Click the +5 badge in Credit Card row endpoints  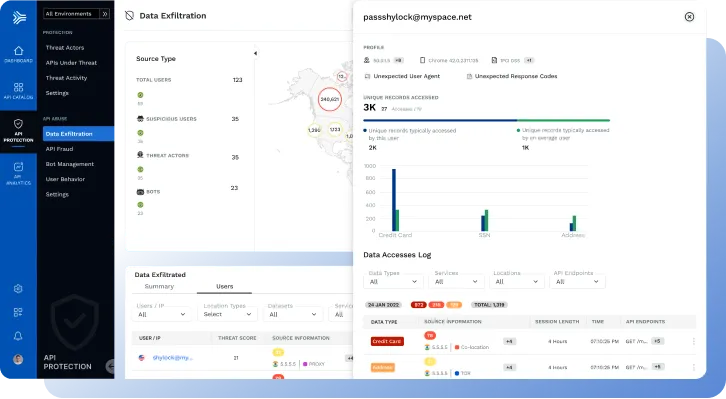[x=657, y=341]
